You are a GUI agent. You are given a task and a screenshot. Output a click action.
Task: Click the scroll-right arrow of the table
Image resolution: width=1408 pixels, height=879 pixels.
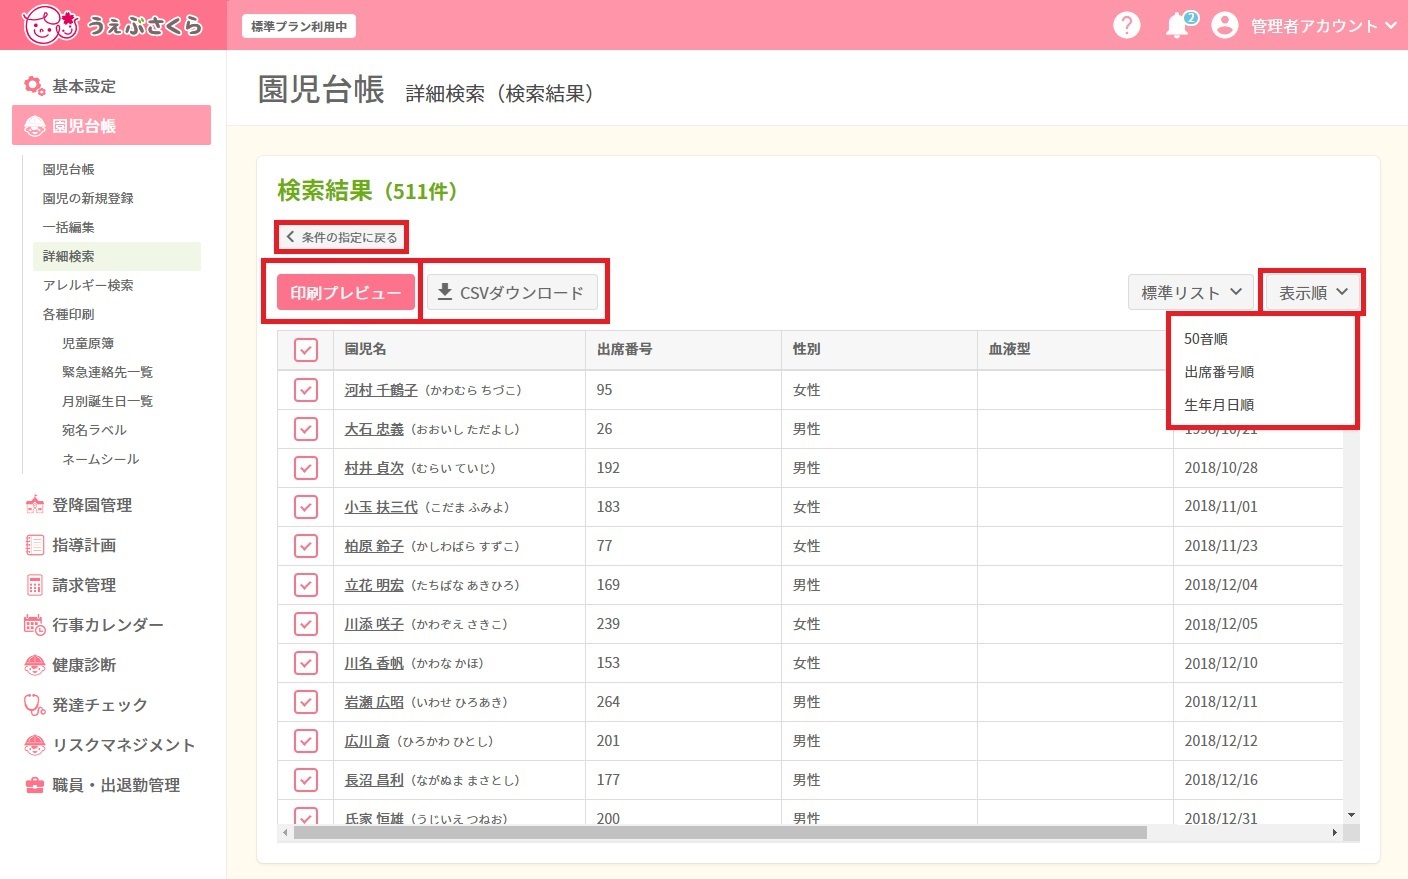pos(1334,832)
